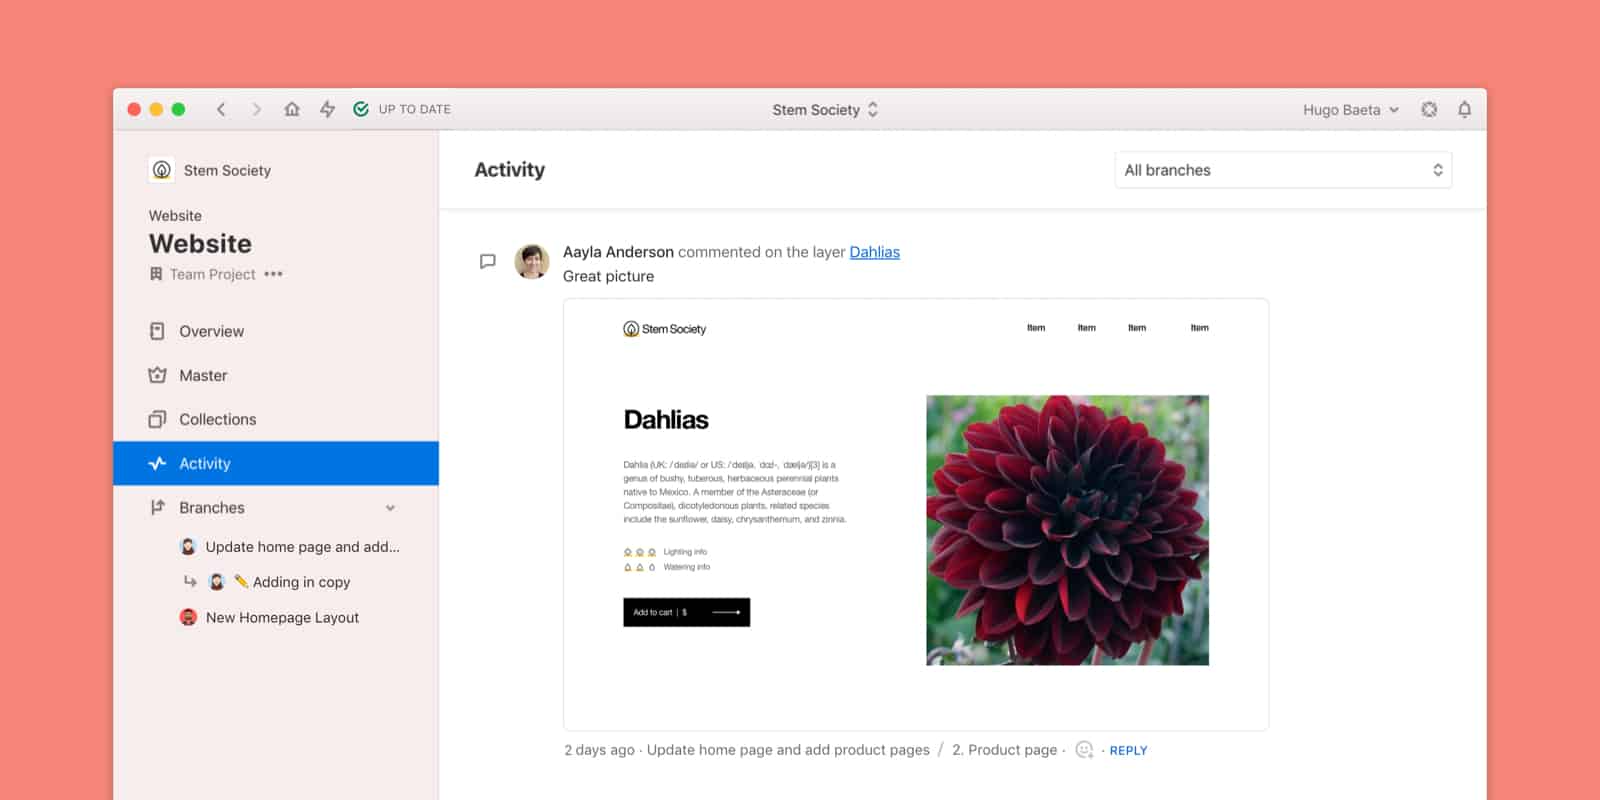The width and height of the screenshot is (1600, 800).
Task: Click the Team Project building icon
Action: (156, 274)
